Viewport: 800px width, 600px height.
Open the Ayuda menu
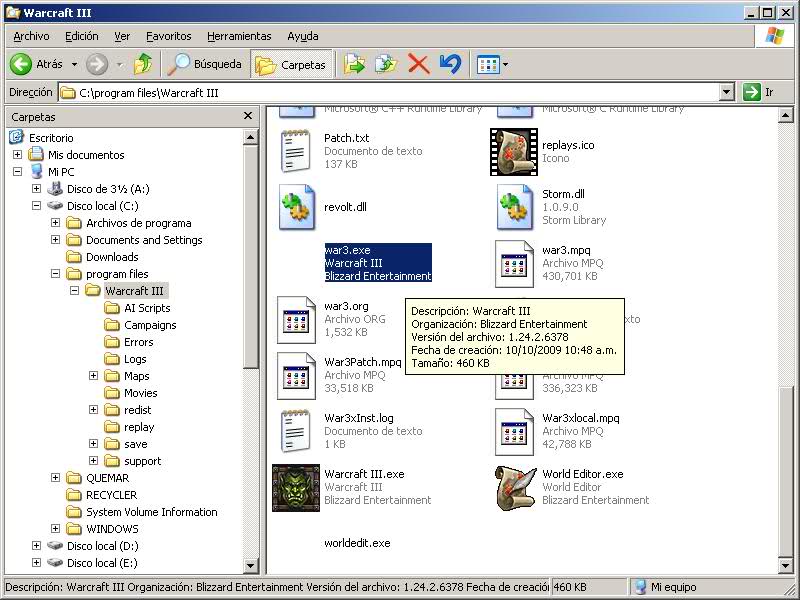click(x=303, y=36)
